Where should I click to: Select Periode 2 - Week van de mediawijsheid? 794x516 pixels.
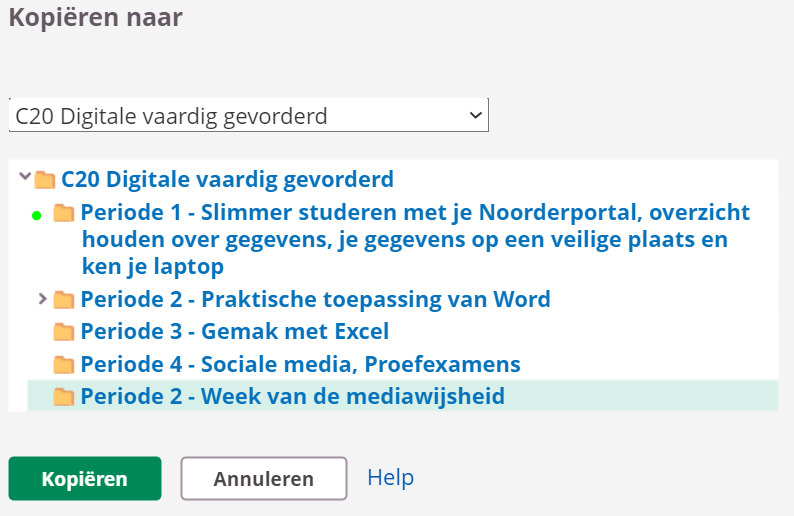click(x=292, y=397)
